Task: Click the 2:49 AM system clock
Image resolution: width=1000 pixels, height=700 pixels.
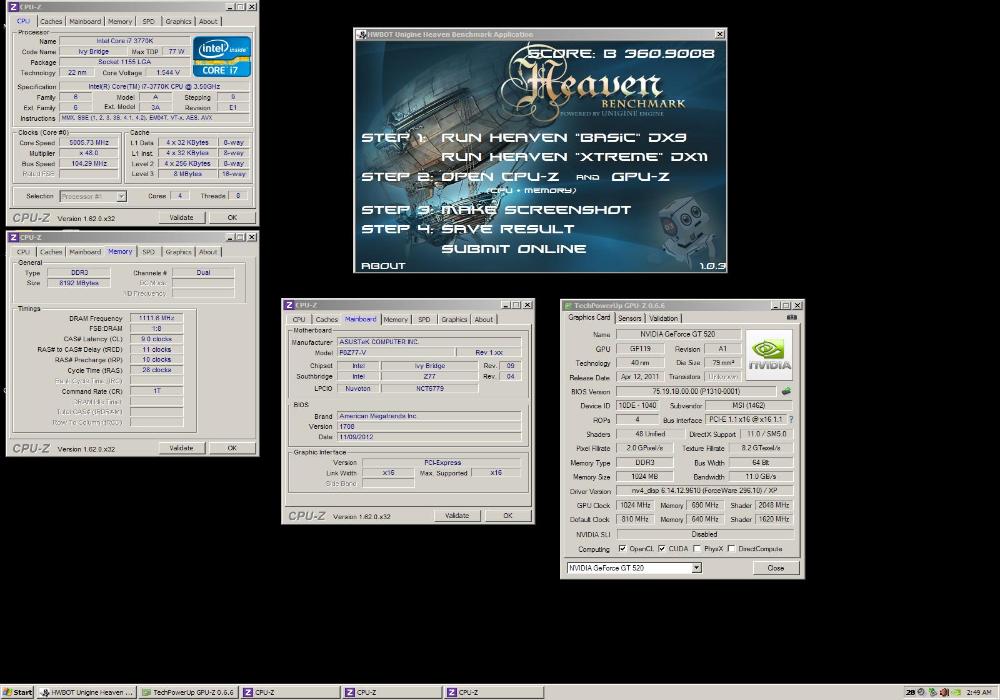Action: click(978, 692)
